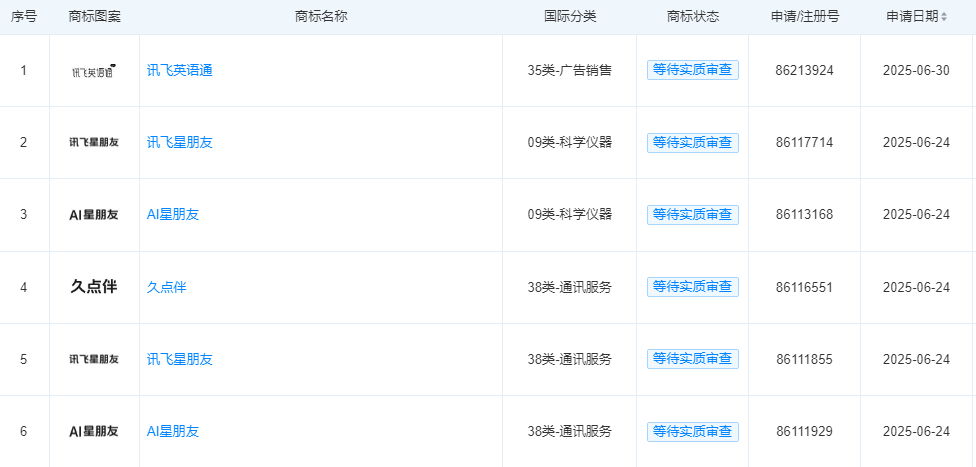976x467 pixels.
Task: Sort by 申请日期 using the sort arrows
Action: (944, 17)
